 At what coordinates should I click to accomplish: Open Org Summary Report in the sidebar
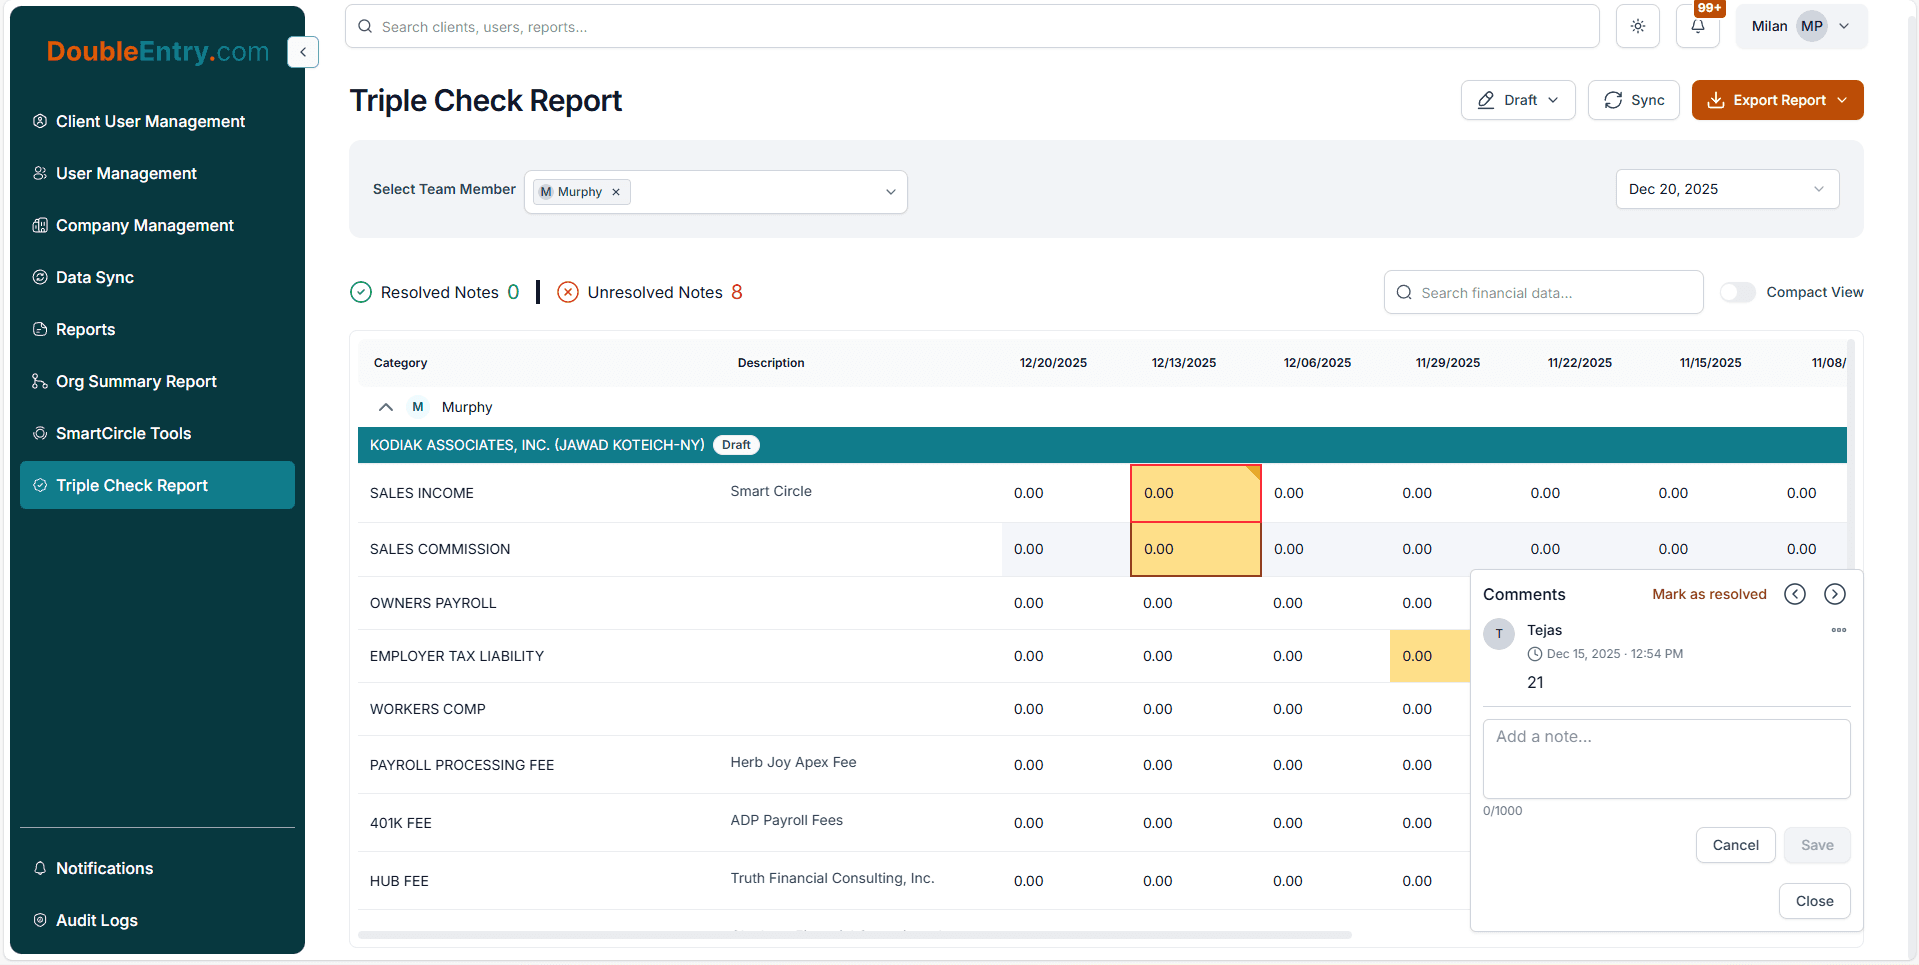pos(136,381)
